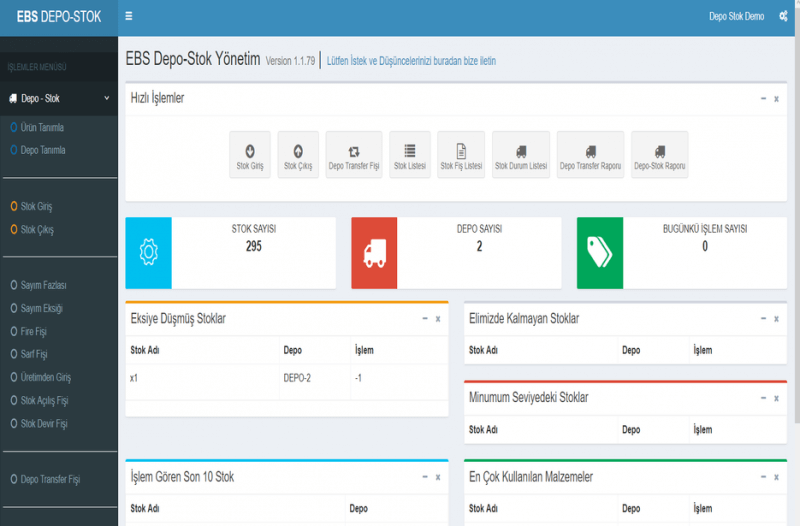
Task: Click the feedback link Lütfen İstek ve Düşüncelerinizi
Action: 411,61
